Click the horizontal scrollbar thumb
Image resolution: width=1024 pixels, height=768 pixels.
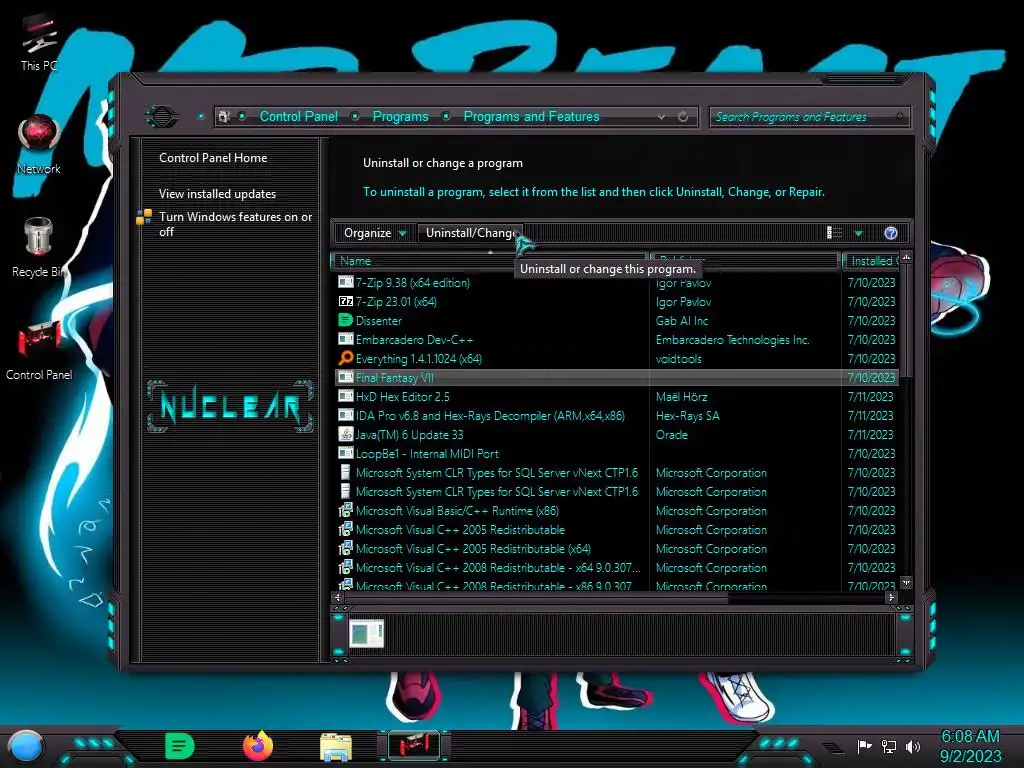[x=536, y=597]
